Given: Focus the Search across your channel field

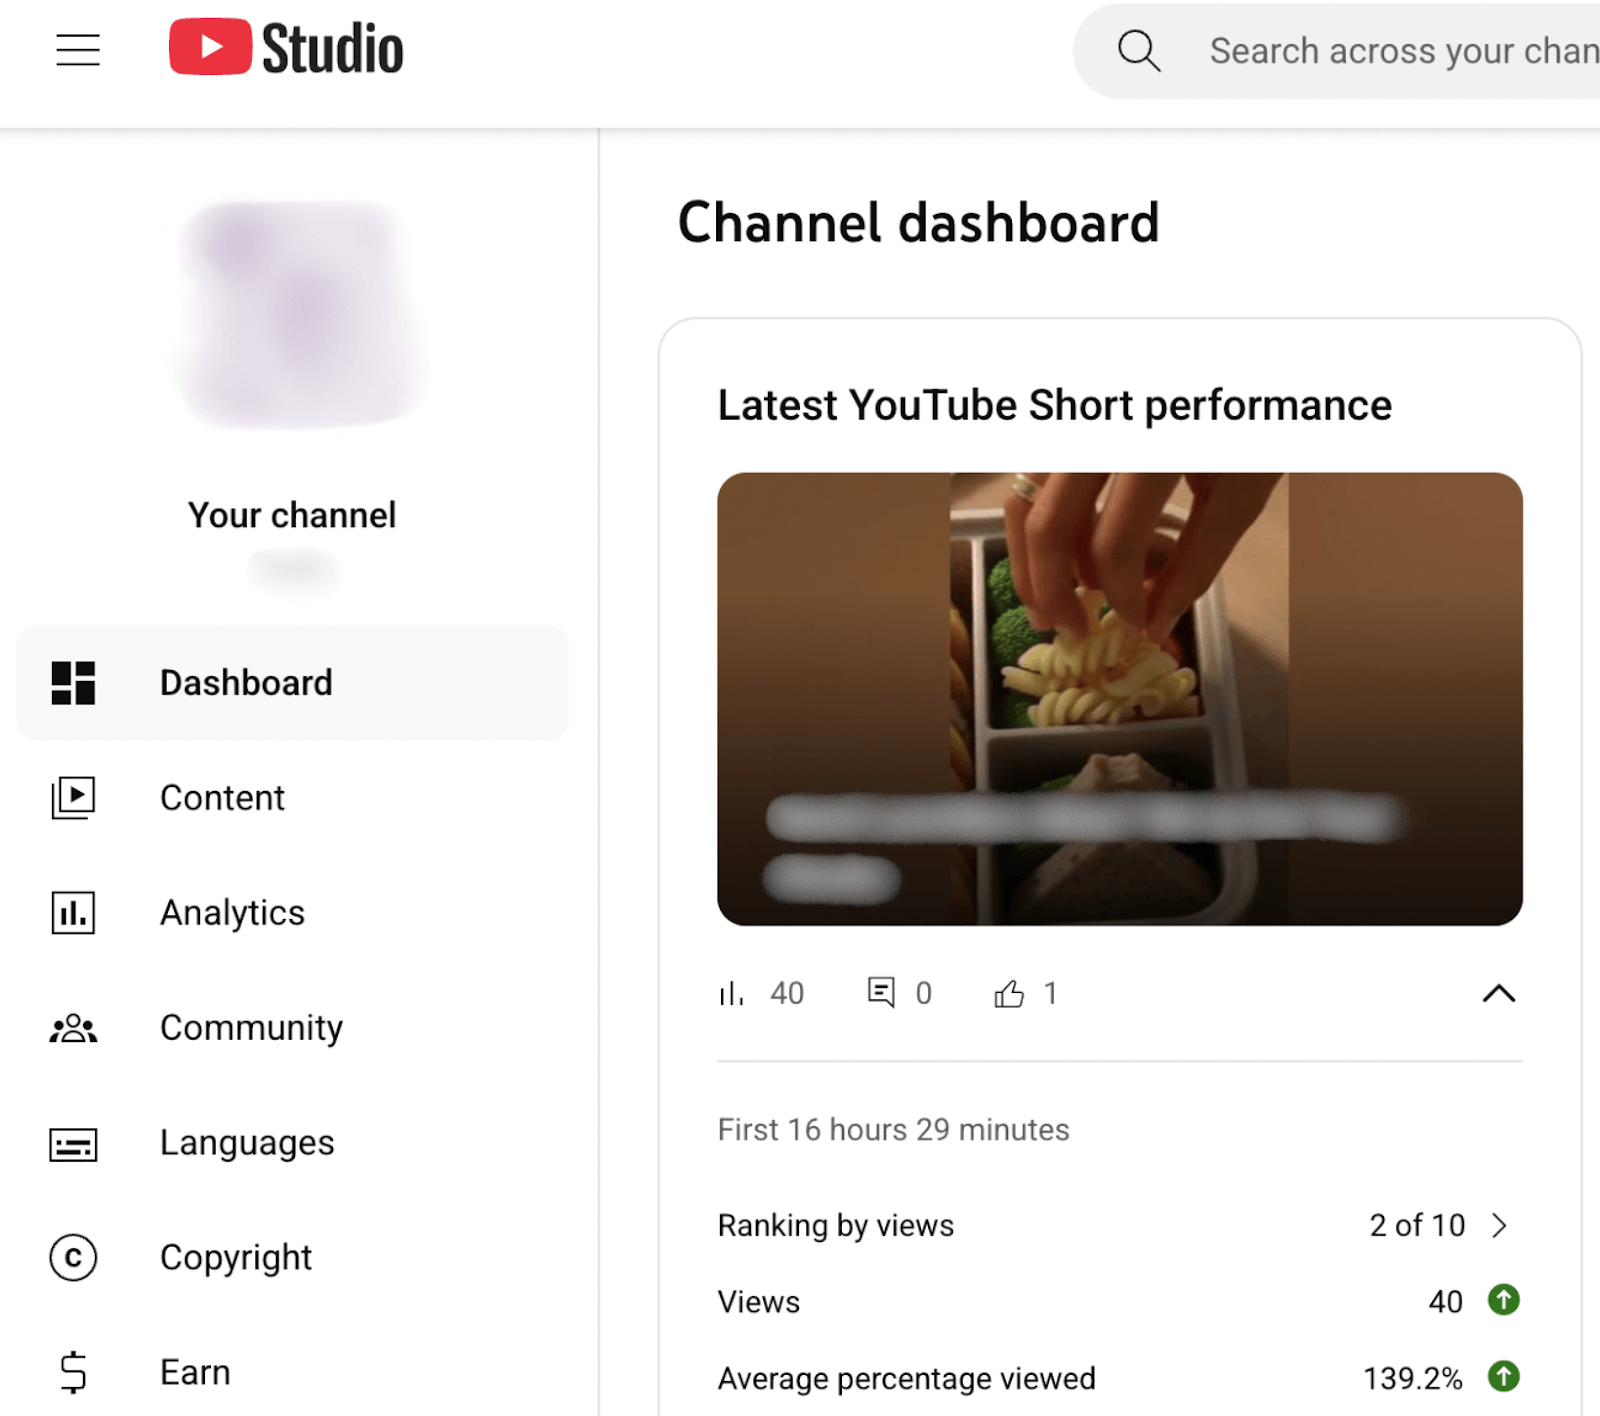Looking at the screenshot, I should coord(1400,51).
